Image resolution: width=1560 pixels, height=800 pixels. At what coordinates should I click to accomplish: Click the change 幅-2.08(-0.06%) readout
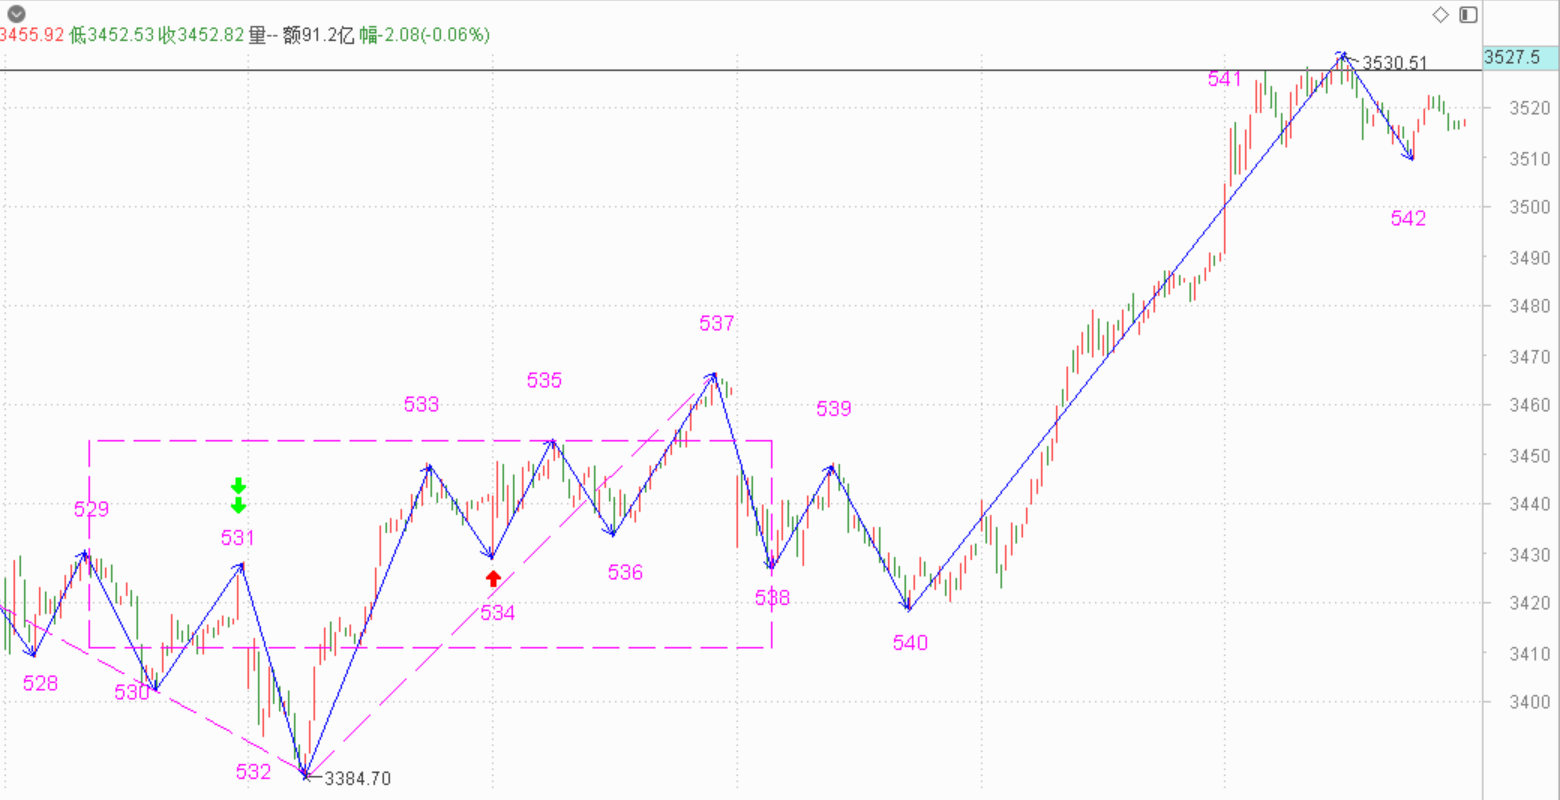click(425, 35)
